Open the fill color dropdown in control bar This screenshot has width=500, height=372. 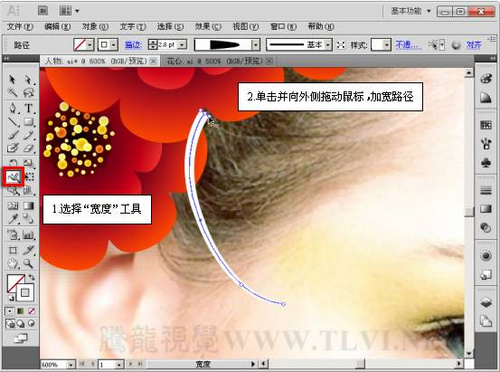(x=90, y=45)
